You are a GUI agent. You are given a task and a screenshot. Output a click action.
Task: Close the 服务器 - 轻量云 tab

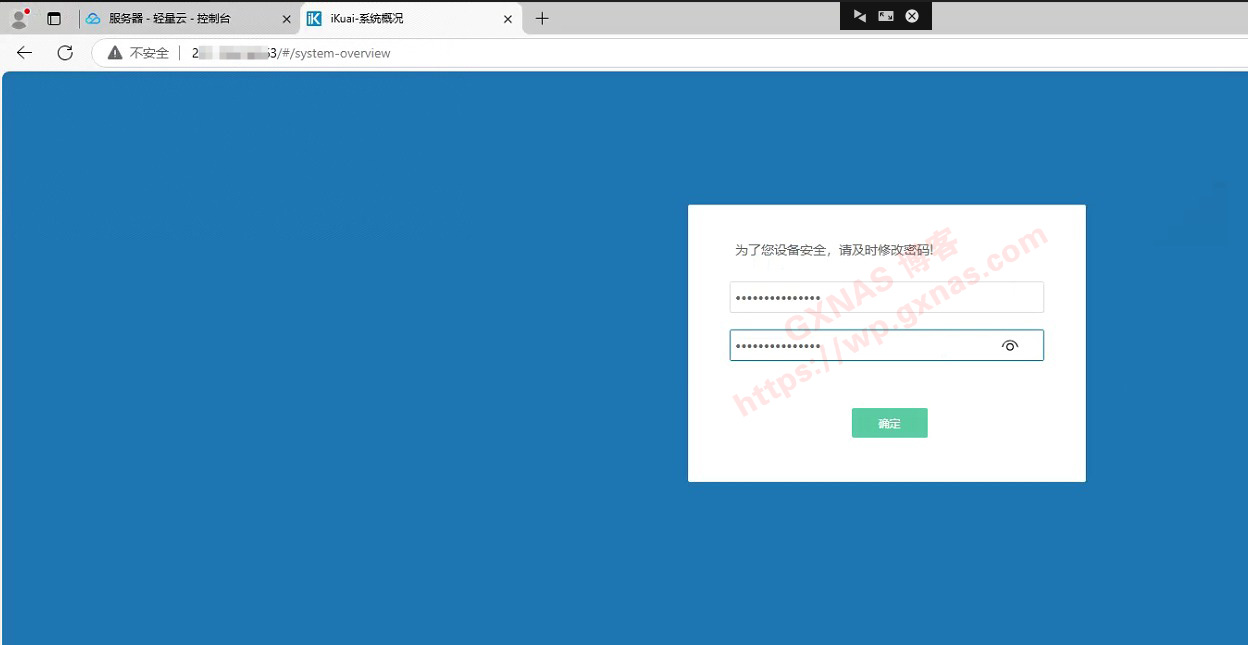click(287, 18)
